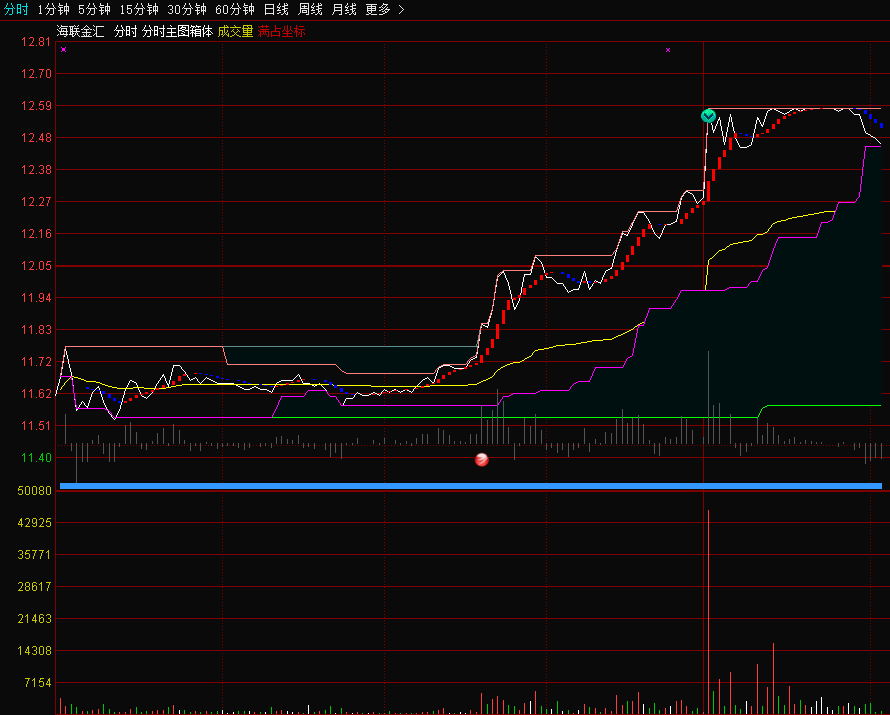Click the magenta x marker near 12.81 right side

pyautogui.click(x=668, y=50)
